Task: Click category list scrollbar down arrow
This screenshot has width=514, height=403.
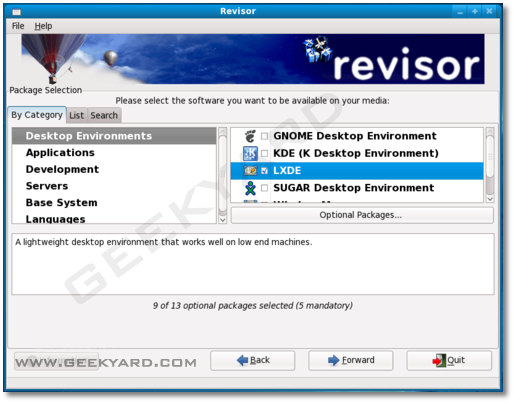Action: [x=222, y=220]
